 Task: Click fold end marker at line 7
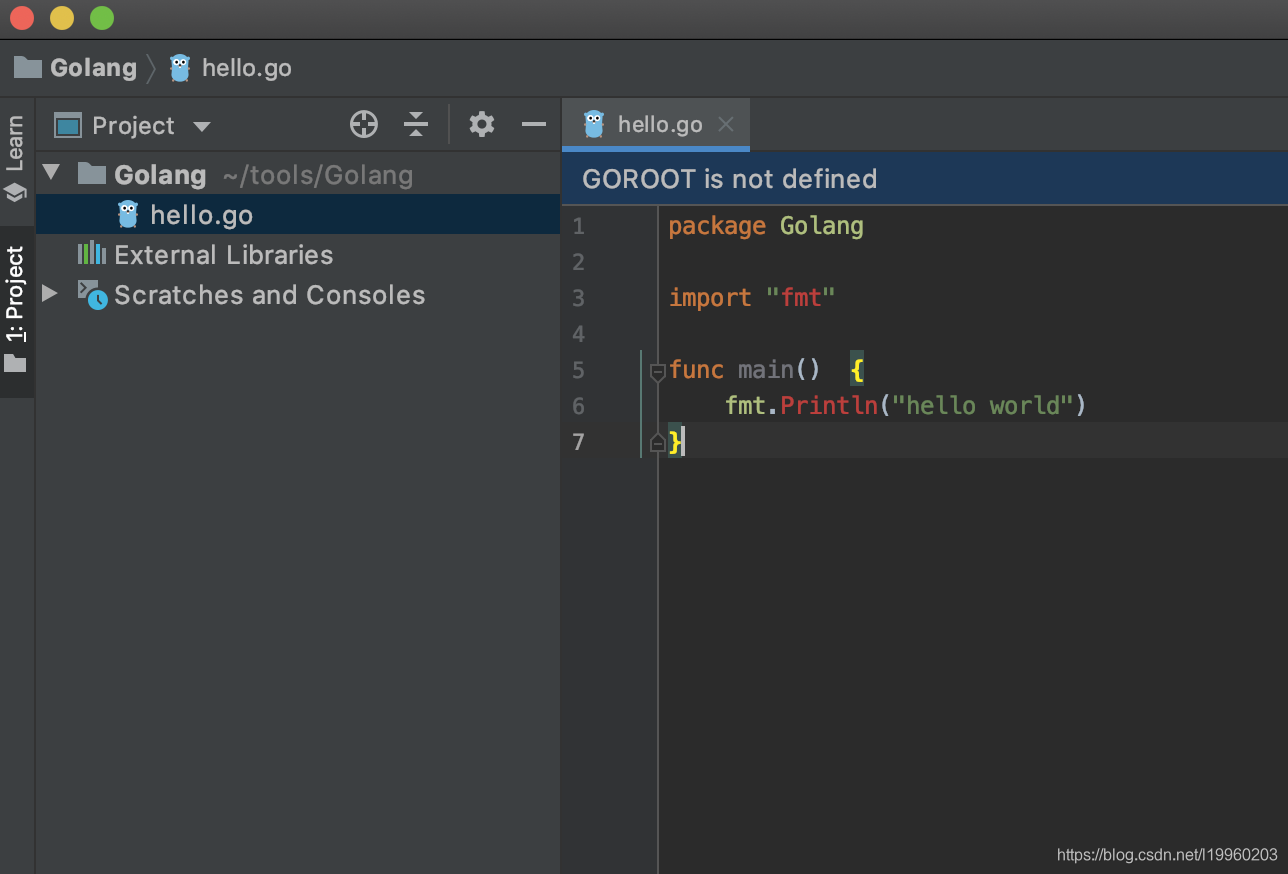point(657,442)
